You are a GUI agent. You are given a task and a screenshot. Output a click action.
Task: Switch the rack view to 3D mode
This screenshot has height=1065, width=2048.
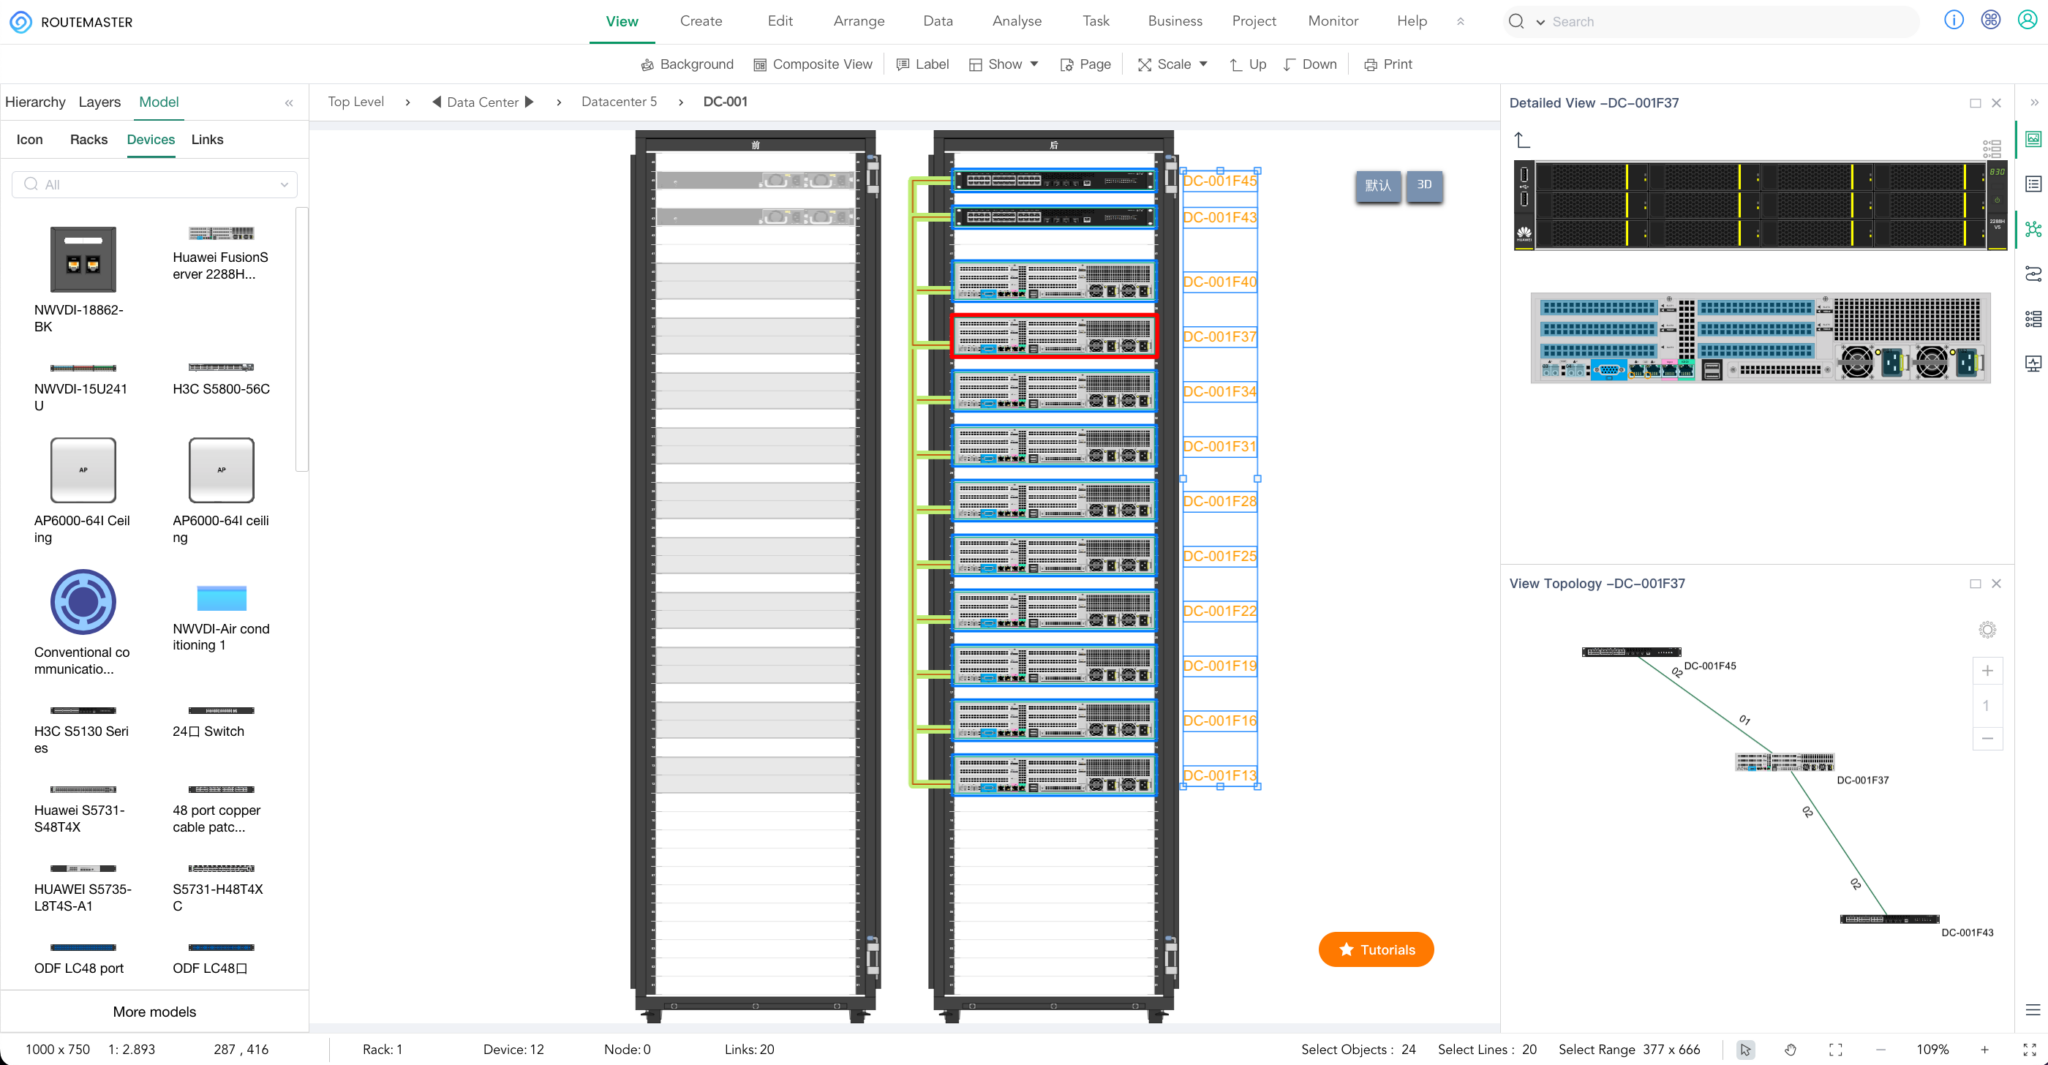(x=1424, y=185)
